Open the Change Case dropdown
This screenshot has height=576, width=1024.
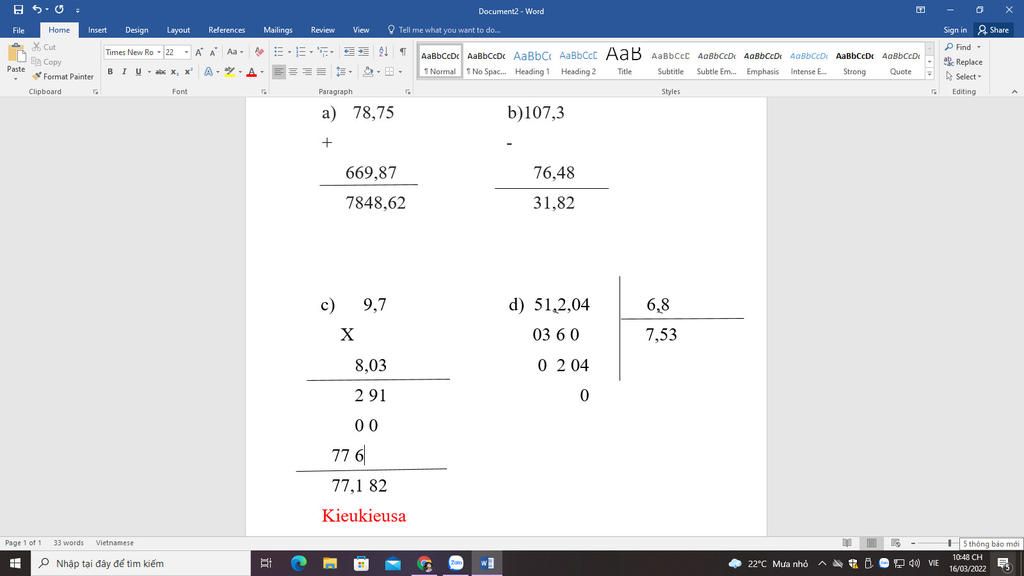pyautogui.click(x=234, y=52)
